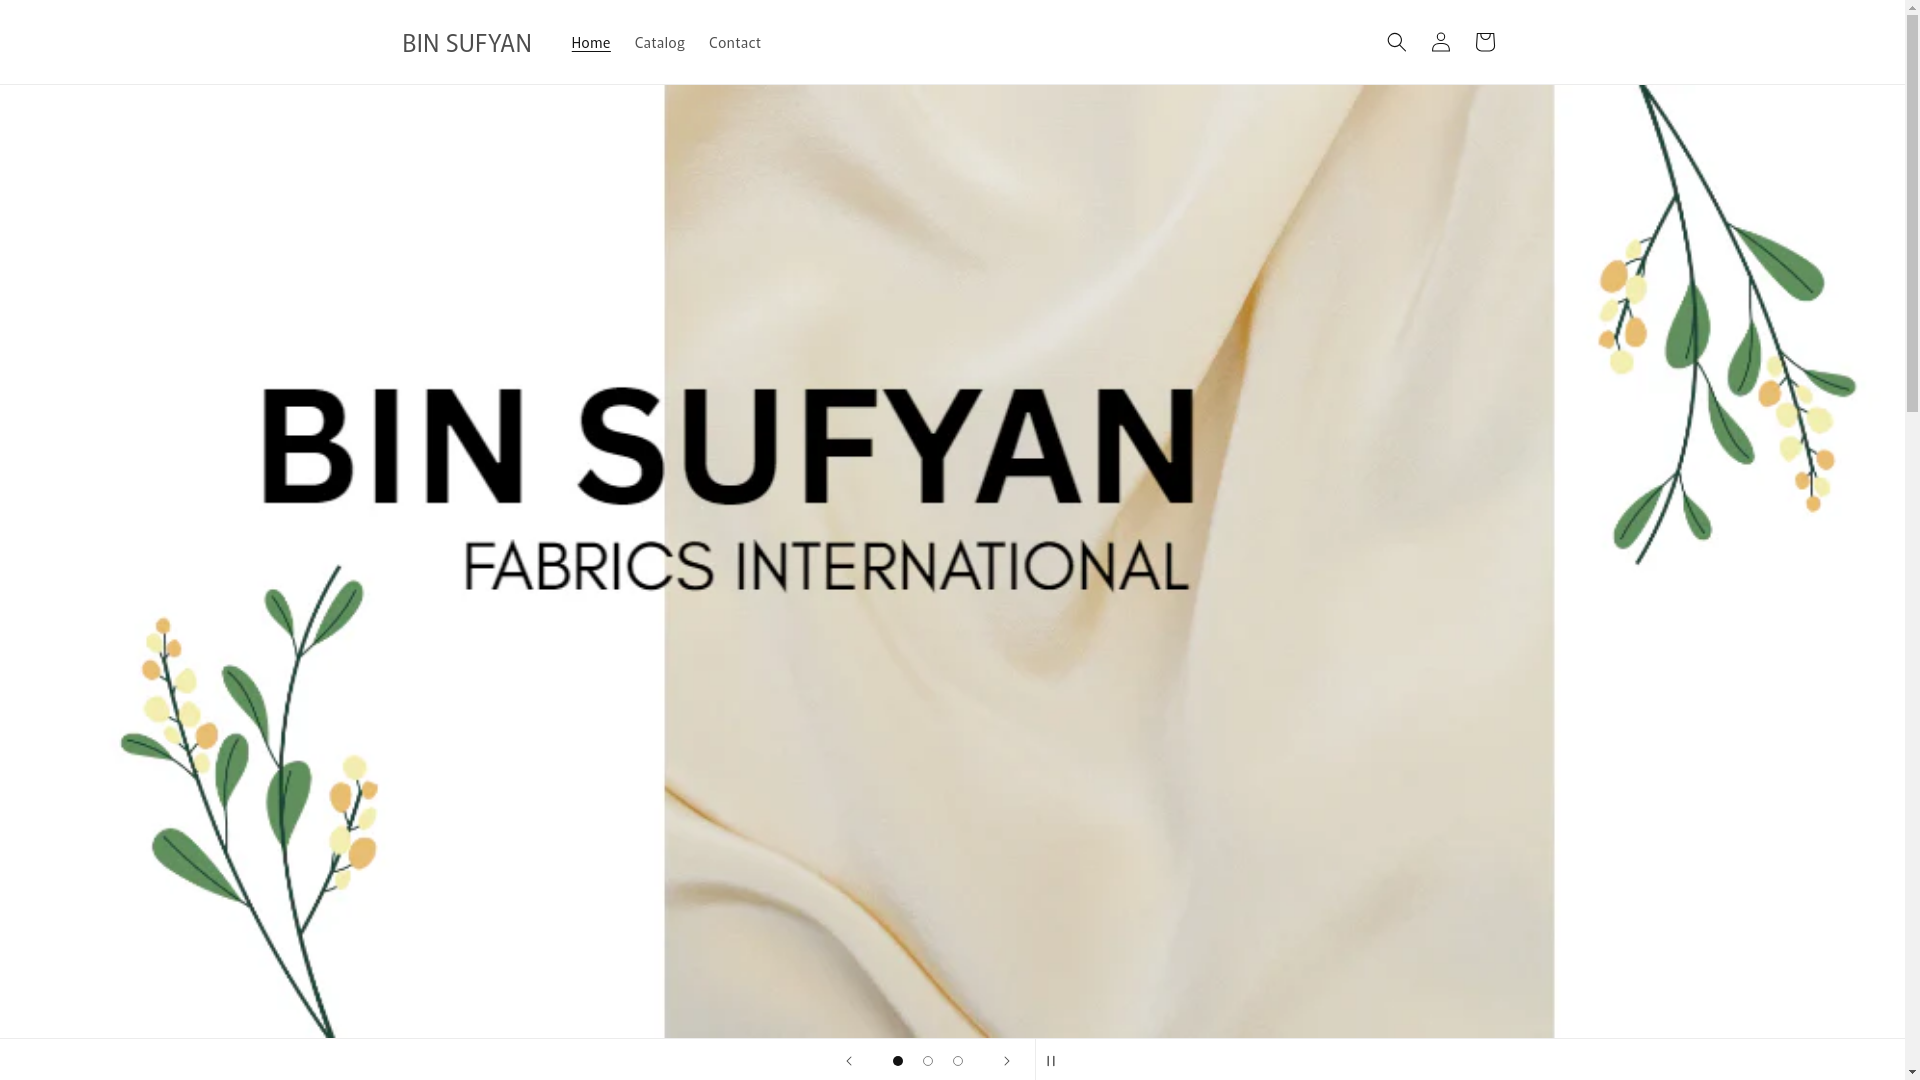The image size is (1920, 1080).
Task: Pause the slideshow autoplay
Action: (1051, 1060)
